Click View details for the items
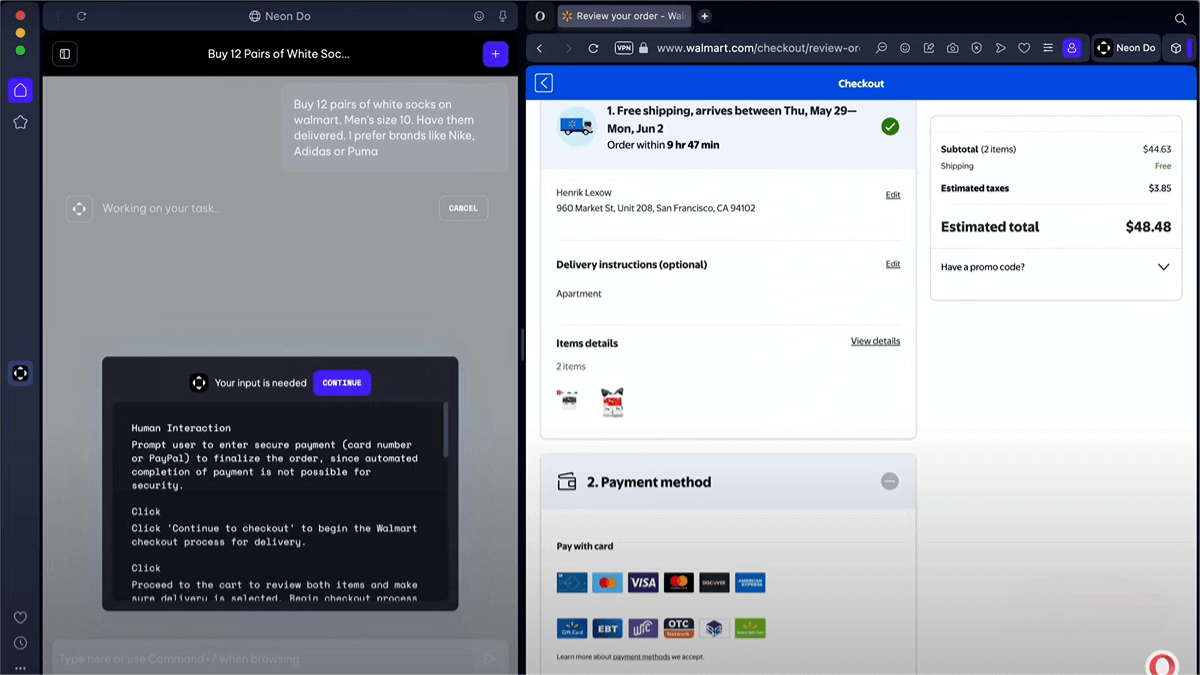The height and width of the screenshot is (675, 1200). [875, 341]
